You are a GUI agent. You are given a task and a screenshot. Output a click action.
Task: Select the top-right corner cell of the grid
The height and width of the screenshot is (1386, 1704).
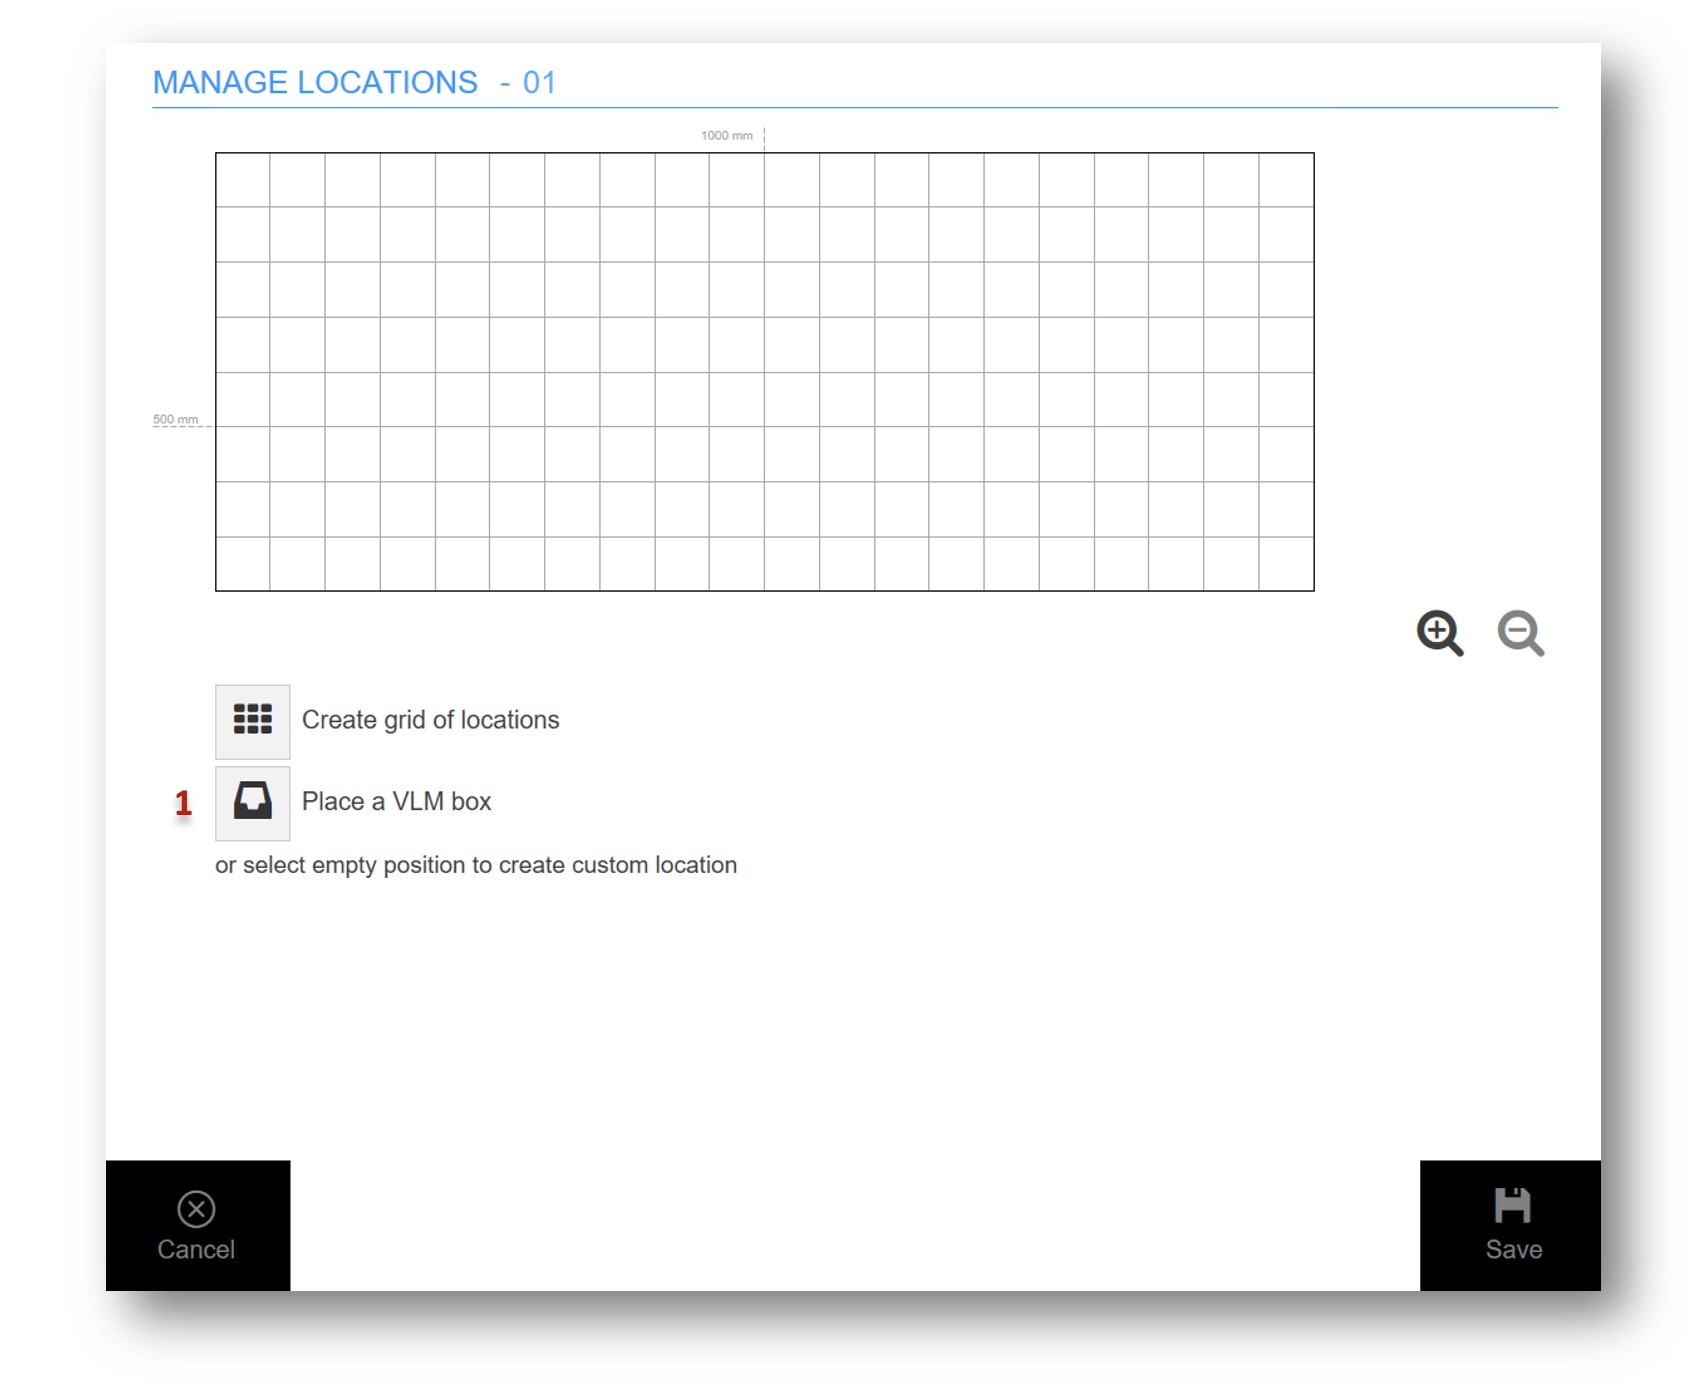pos(1286,181)
